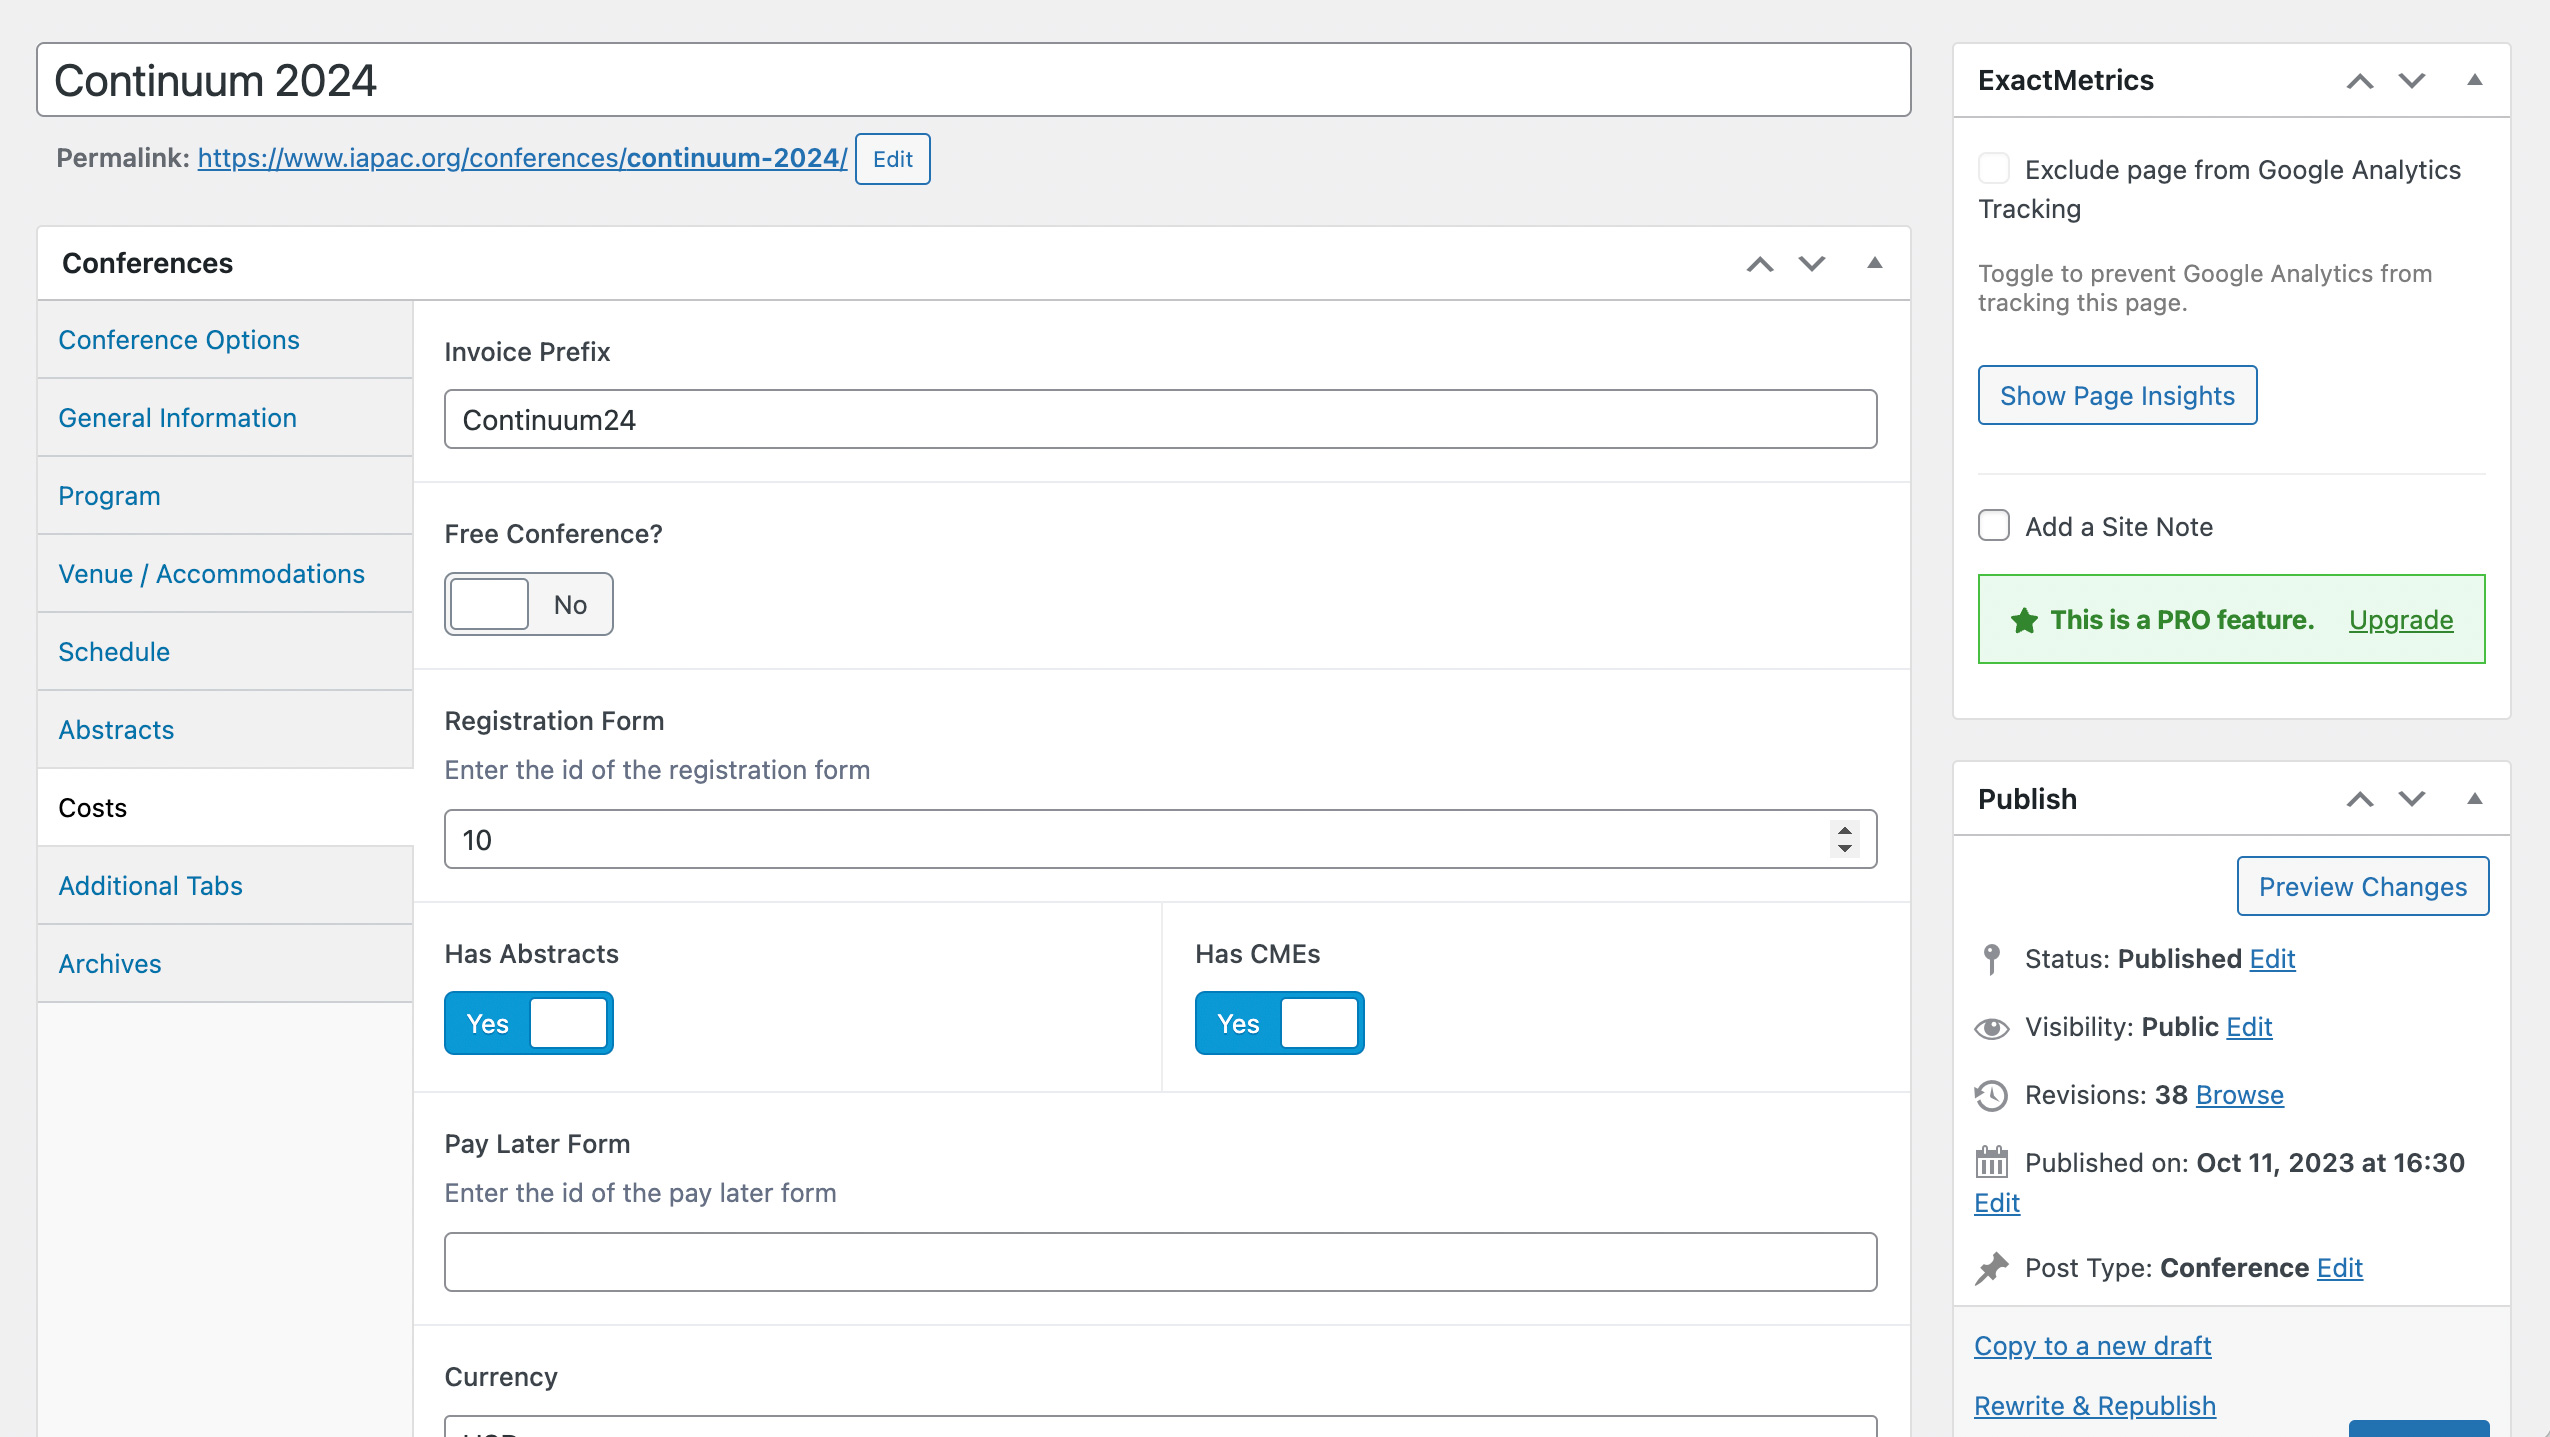Open the Additional Tabs section

tap(225, 886)
